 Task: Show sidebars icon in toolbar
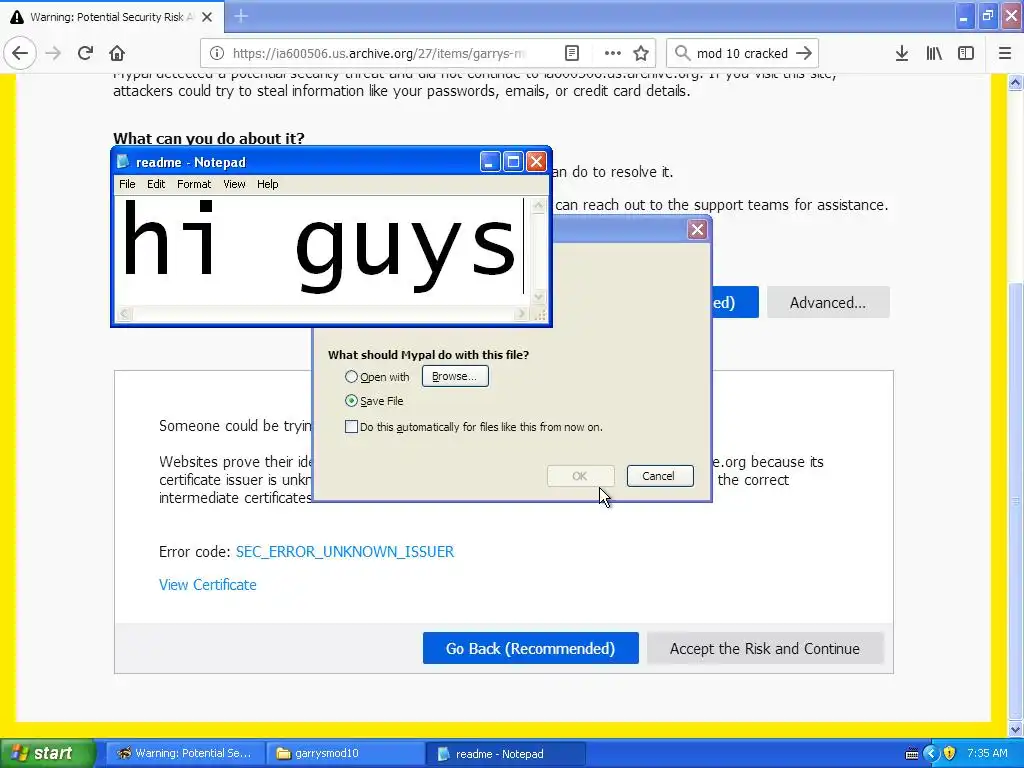click(x=966, y=53)
